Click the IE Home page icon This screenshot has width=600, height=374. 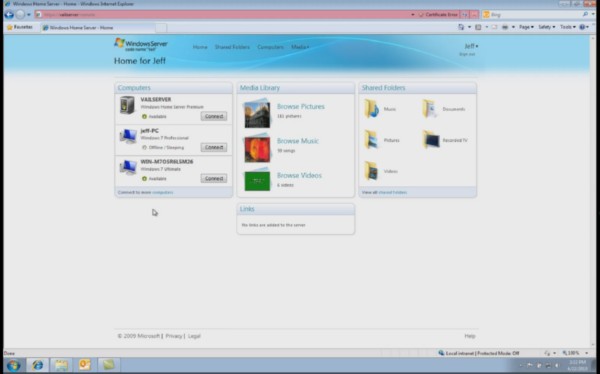coord(461,27)
